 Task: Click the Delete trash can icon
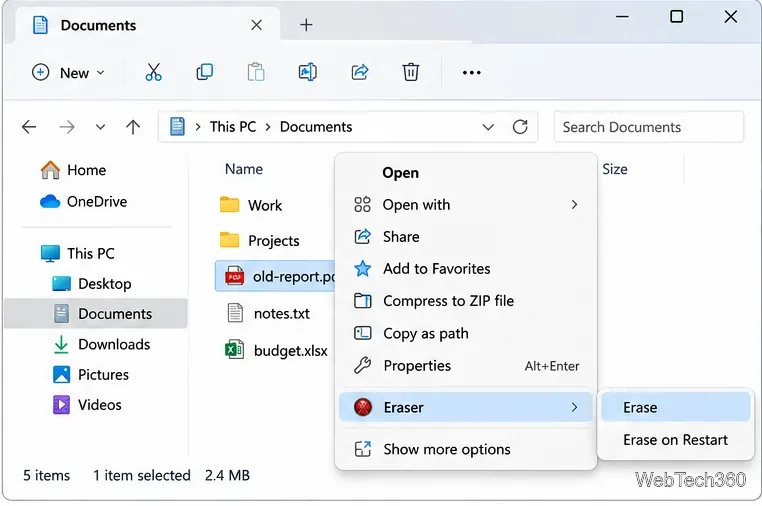[x=411, y=72]
